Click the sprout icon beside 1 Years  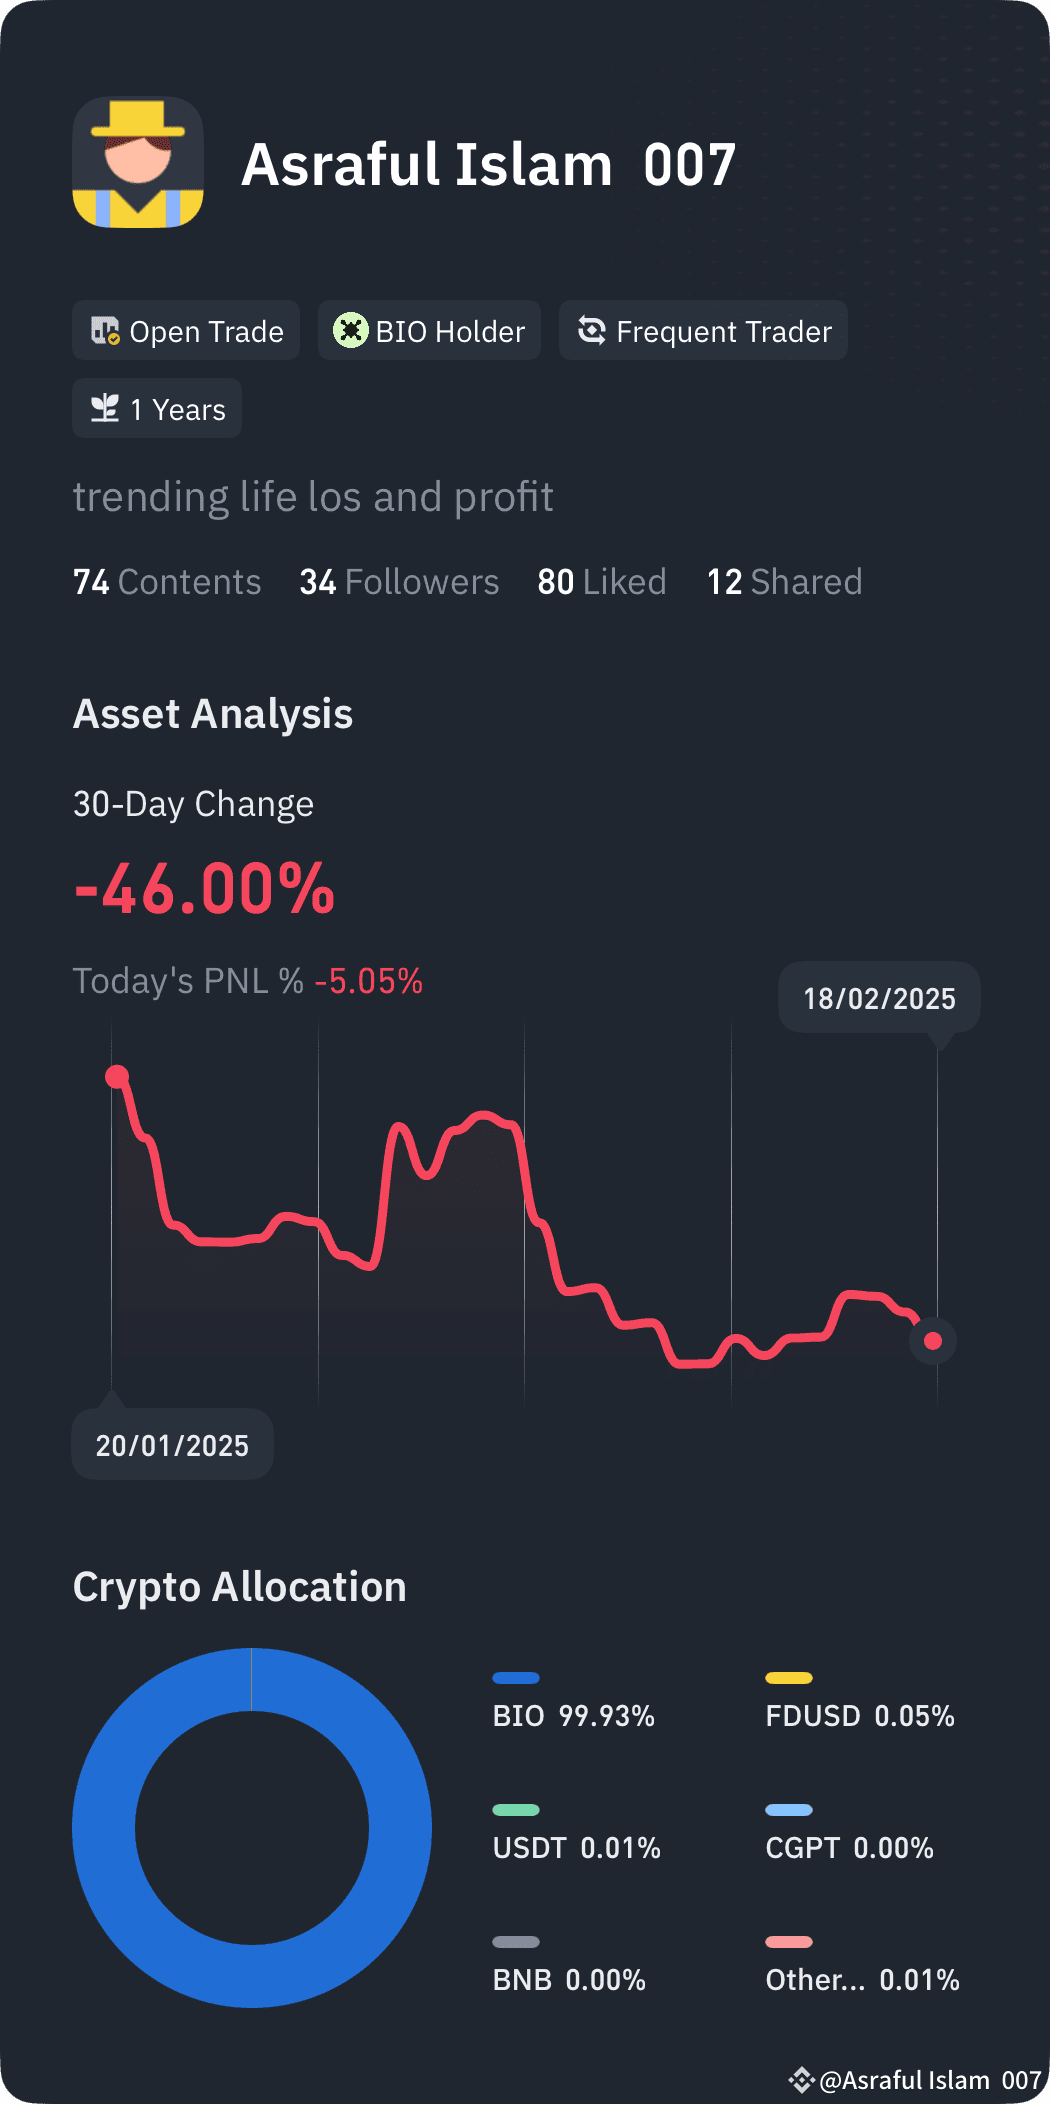point(105,408)
